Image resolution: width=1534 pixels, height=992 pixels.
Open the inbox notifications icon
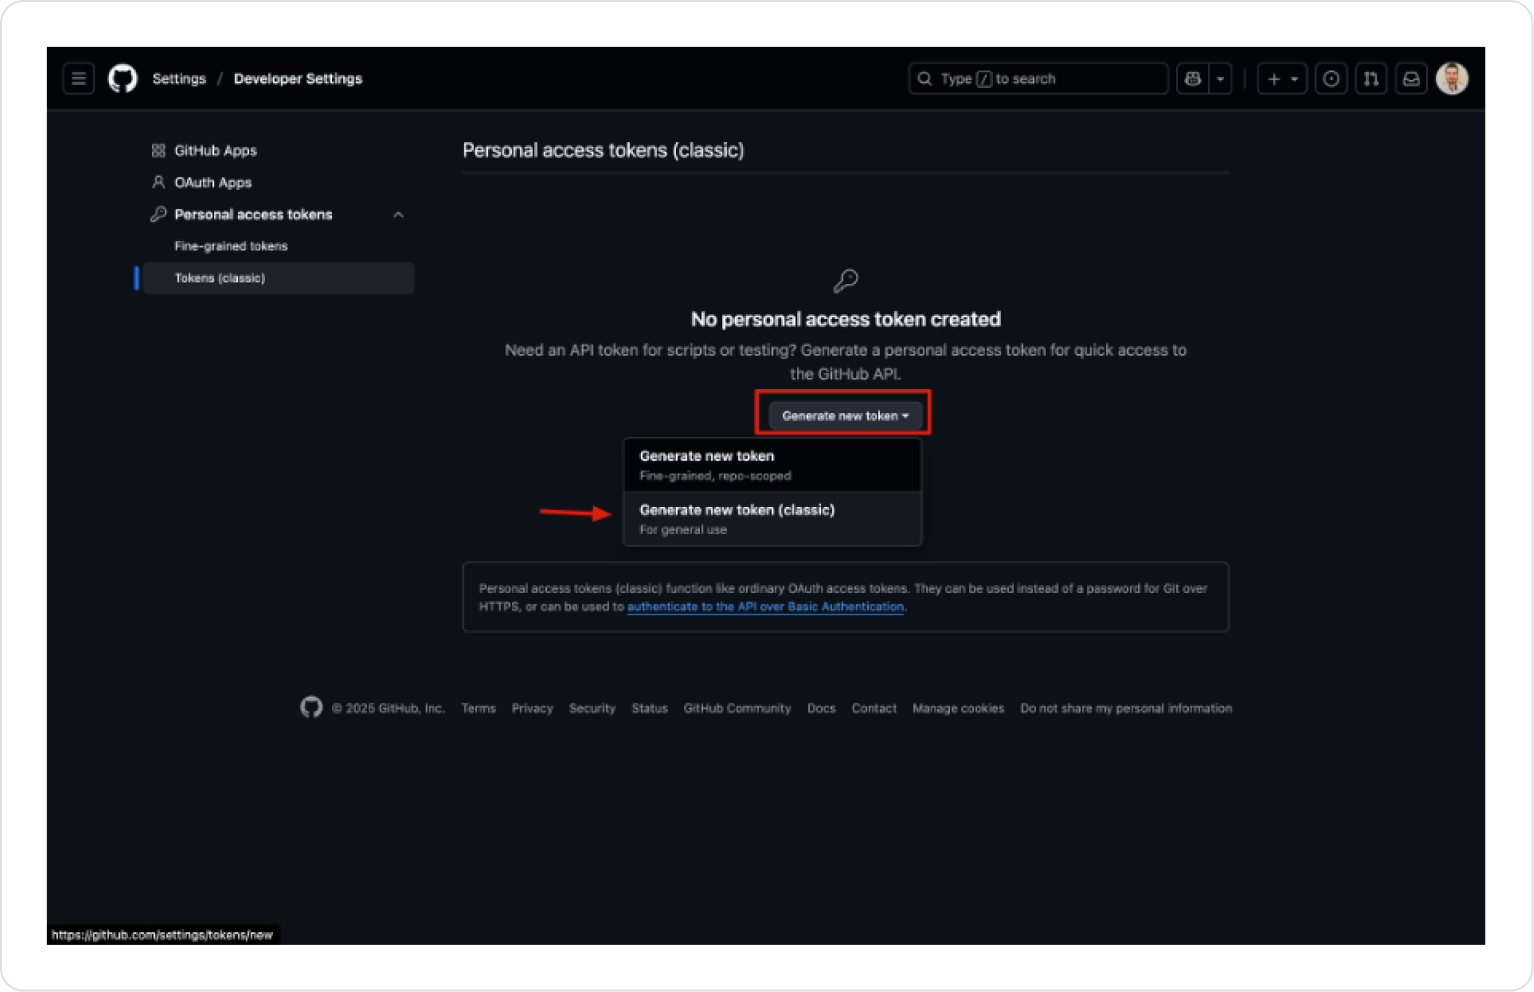pos(1411,78)
